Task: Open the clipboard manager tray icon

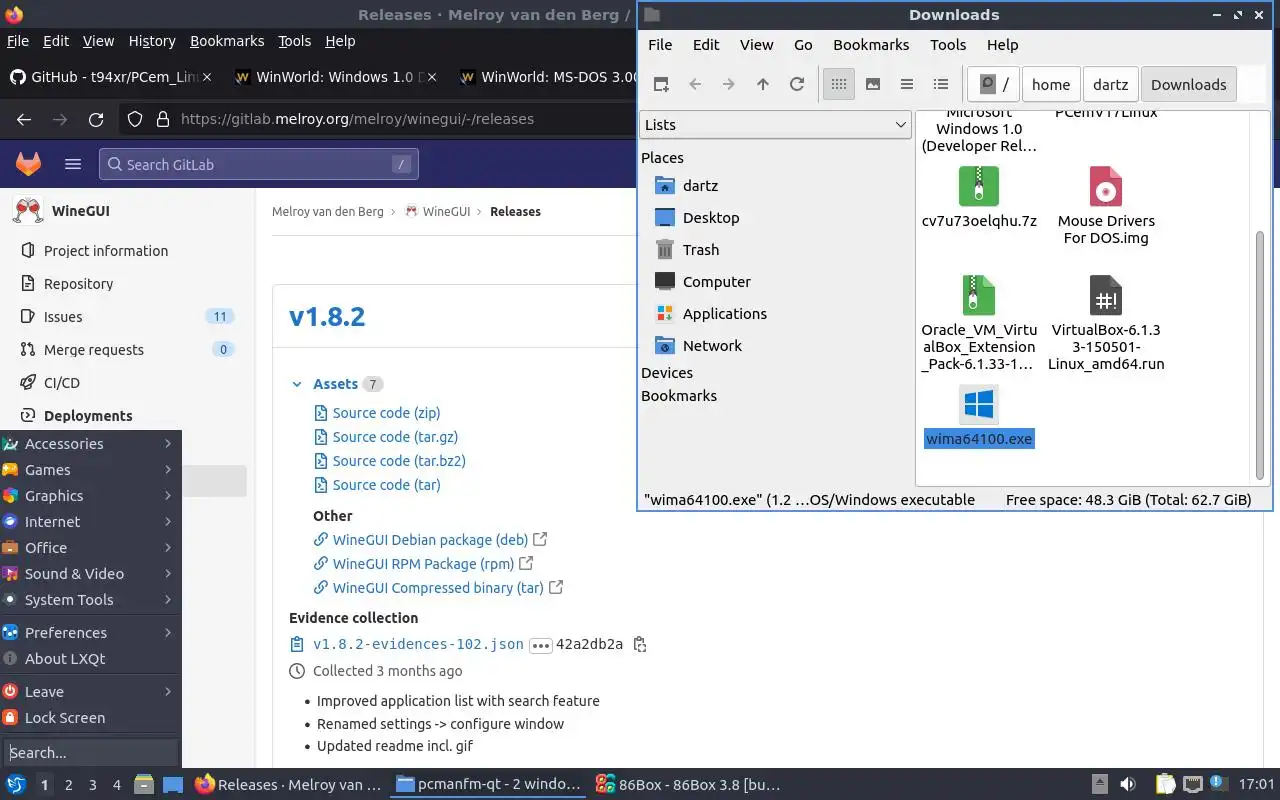Action: pos(1165,784)
